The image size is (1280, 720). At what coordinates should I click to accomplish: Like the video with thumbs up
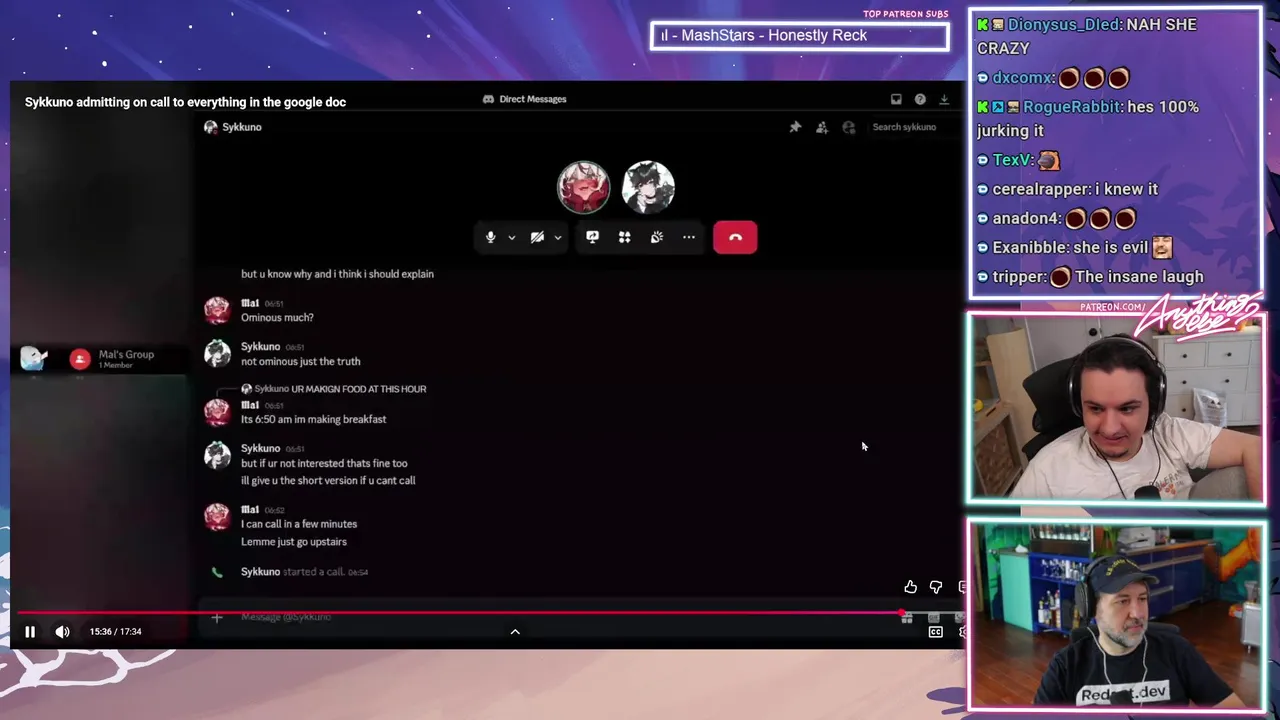pos(910,587)
